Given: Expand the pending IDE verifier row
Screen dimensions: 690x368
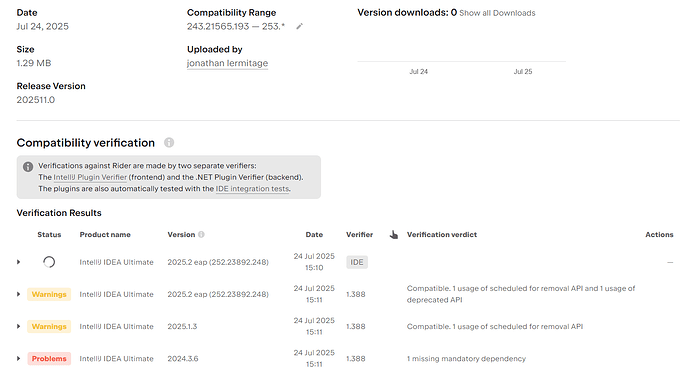Looking at the screenshot, I should (18, 262).
